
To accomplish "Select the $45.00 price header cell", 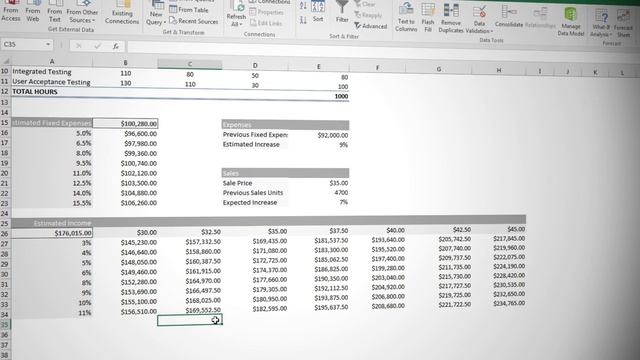I will (498, 229).
